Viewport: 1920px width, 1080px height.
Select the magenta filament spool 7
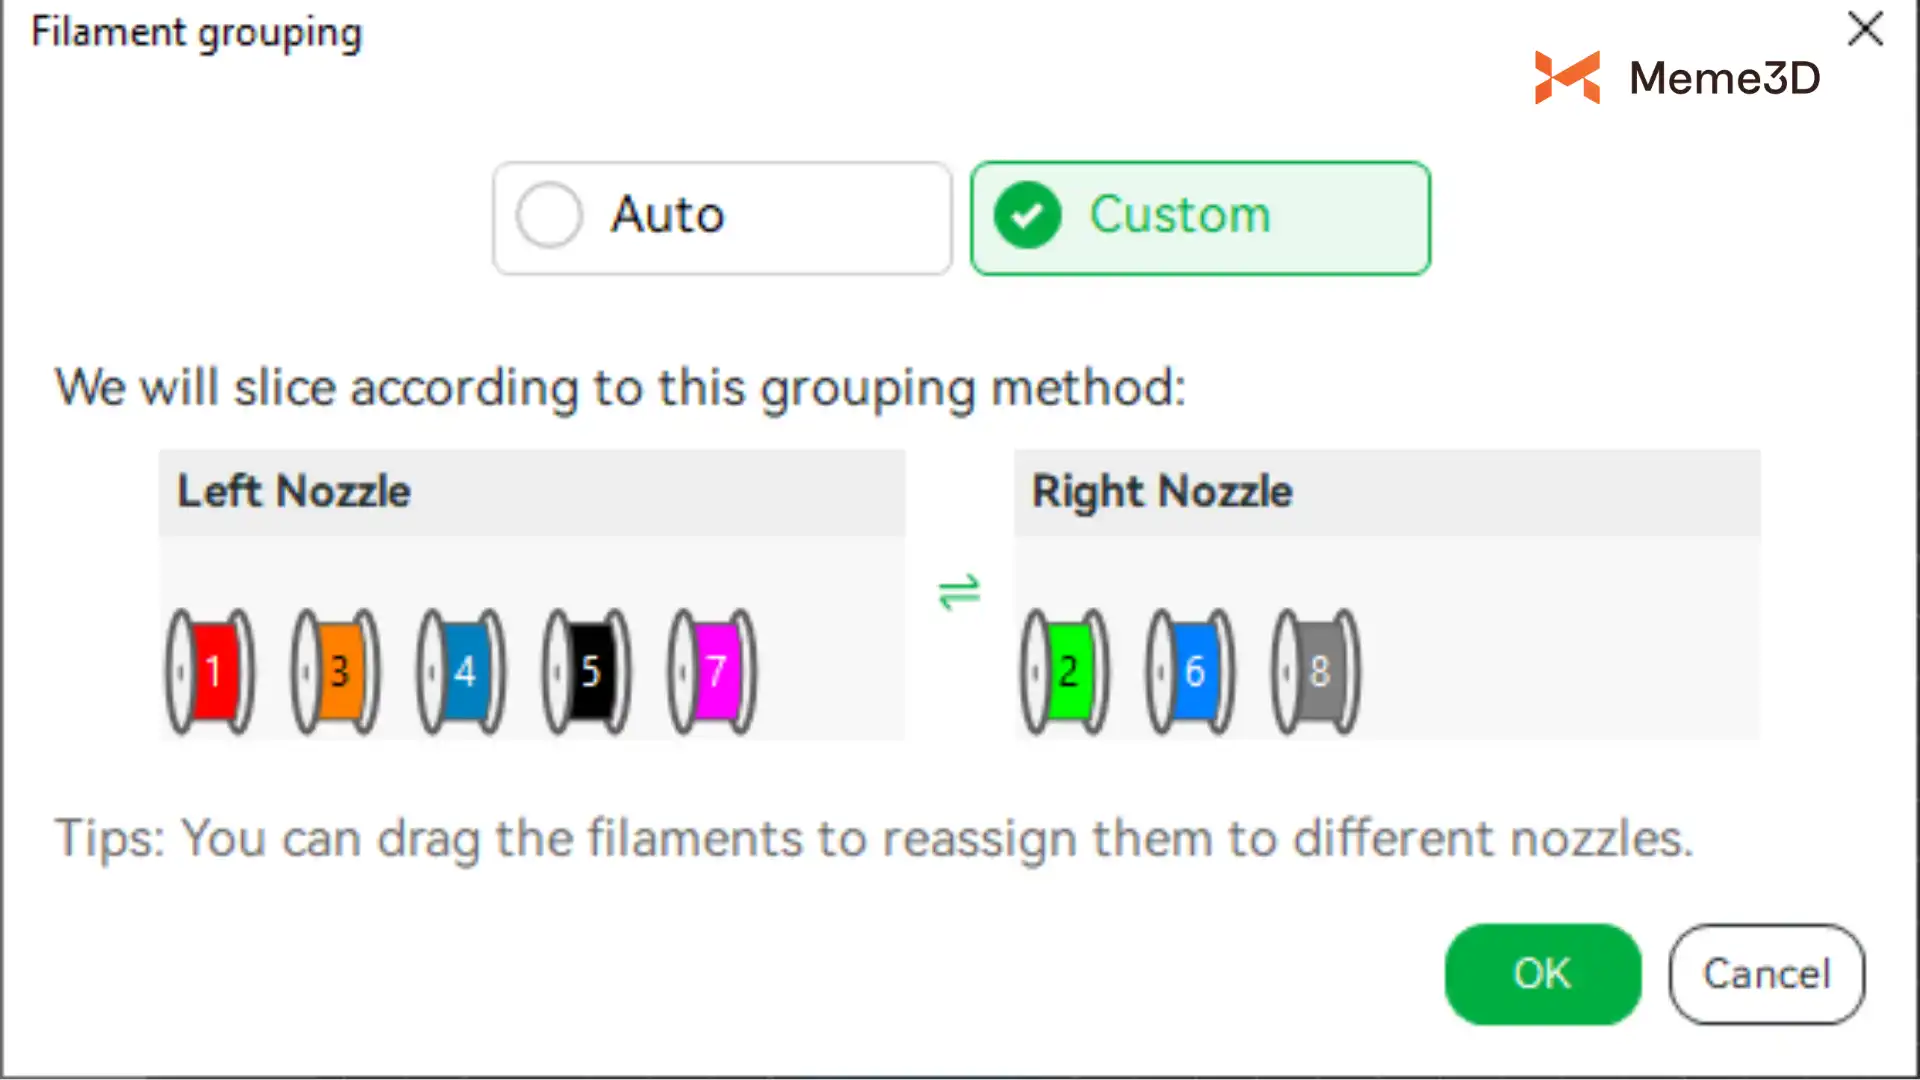click(x=712, y=671)
